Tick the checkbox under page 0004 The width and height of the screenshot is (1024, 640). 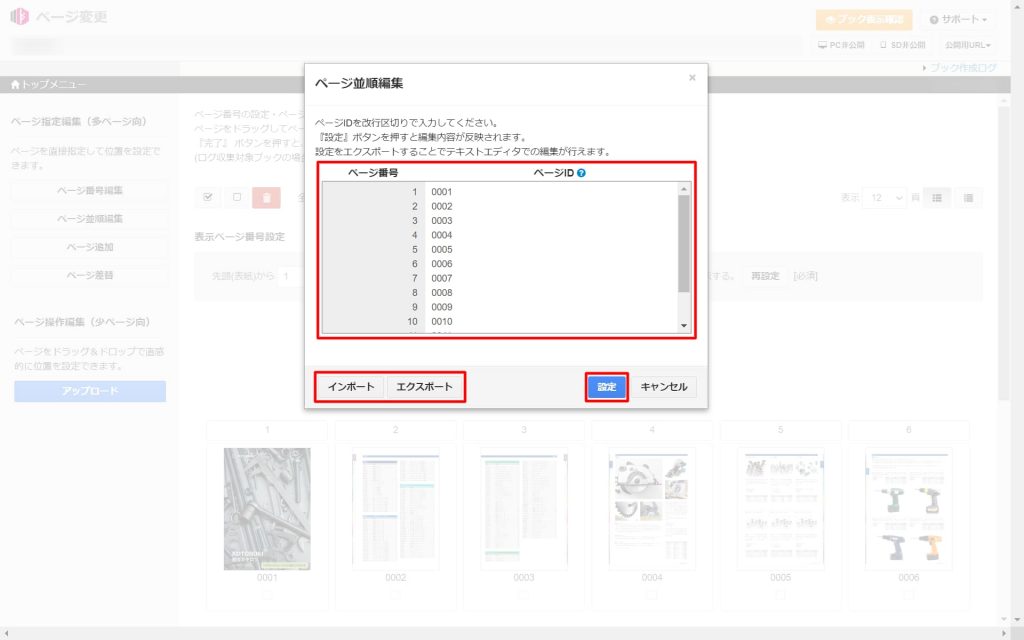click(652, 594)
